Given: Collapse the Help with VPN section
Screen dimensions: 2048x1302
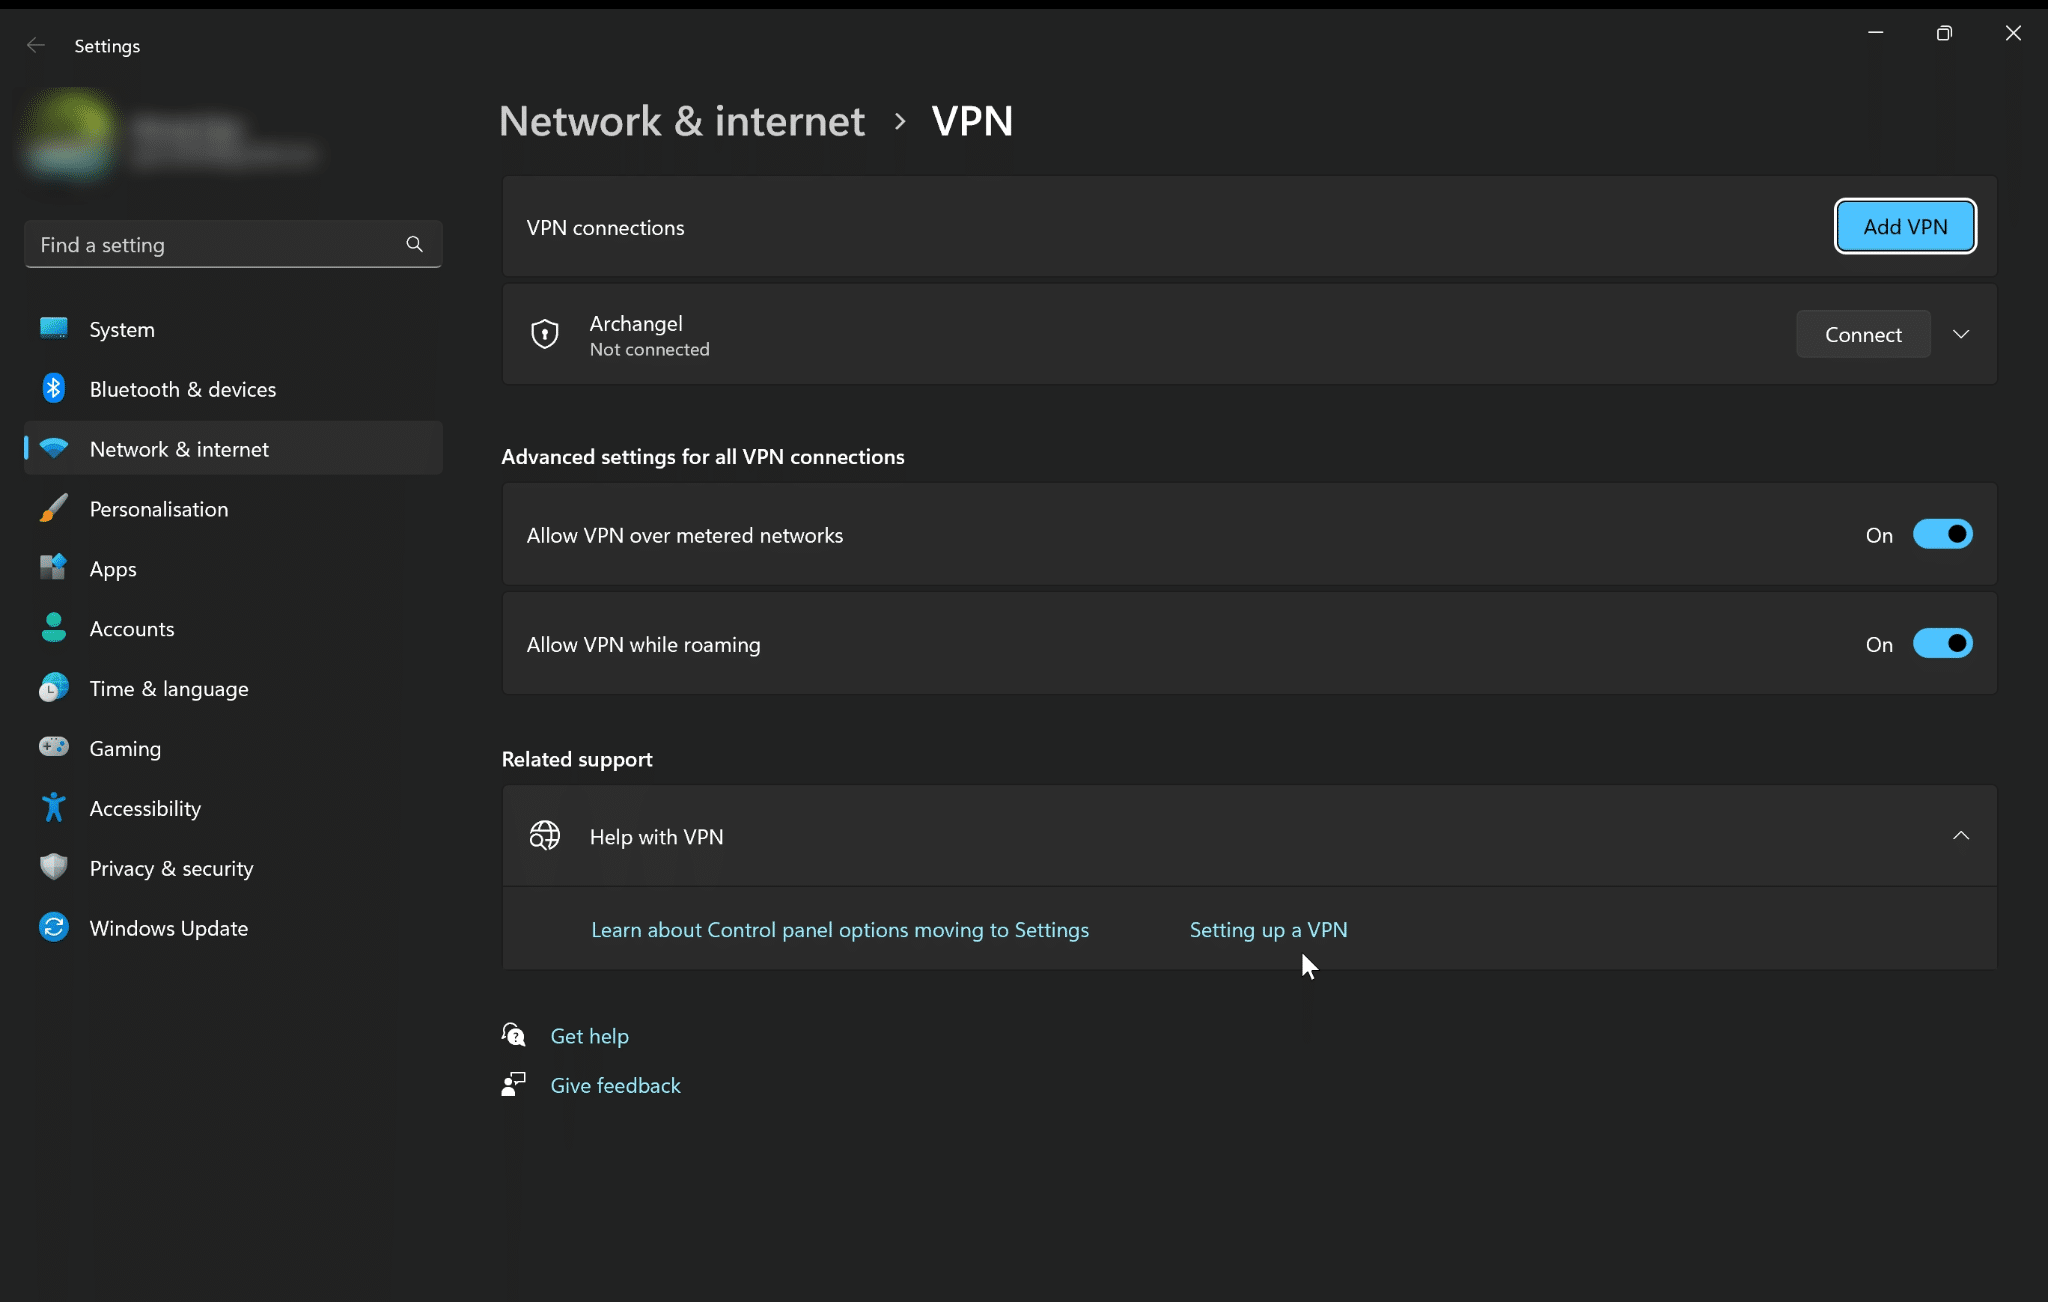Looking at the screenshot, I should (1961, 835).
